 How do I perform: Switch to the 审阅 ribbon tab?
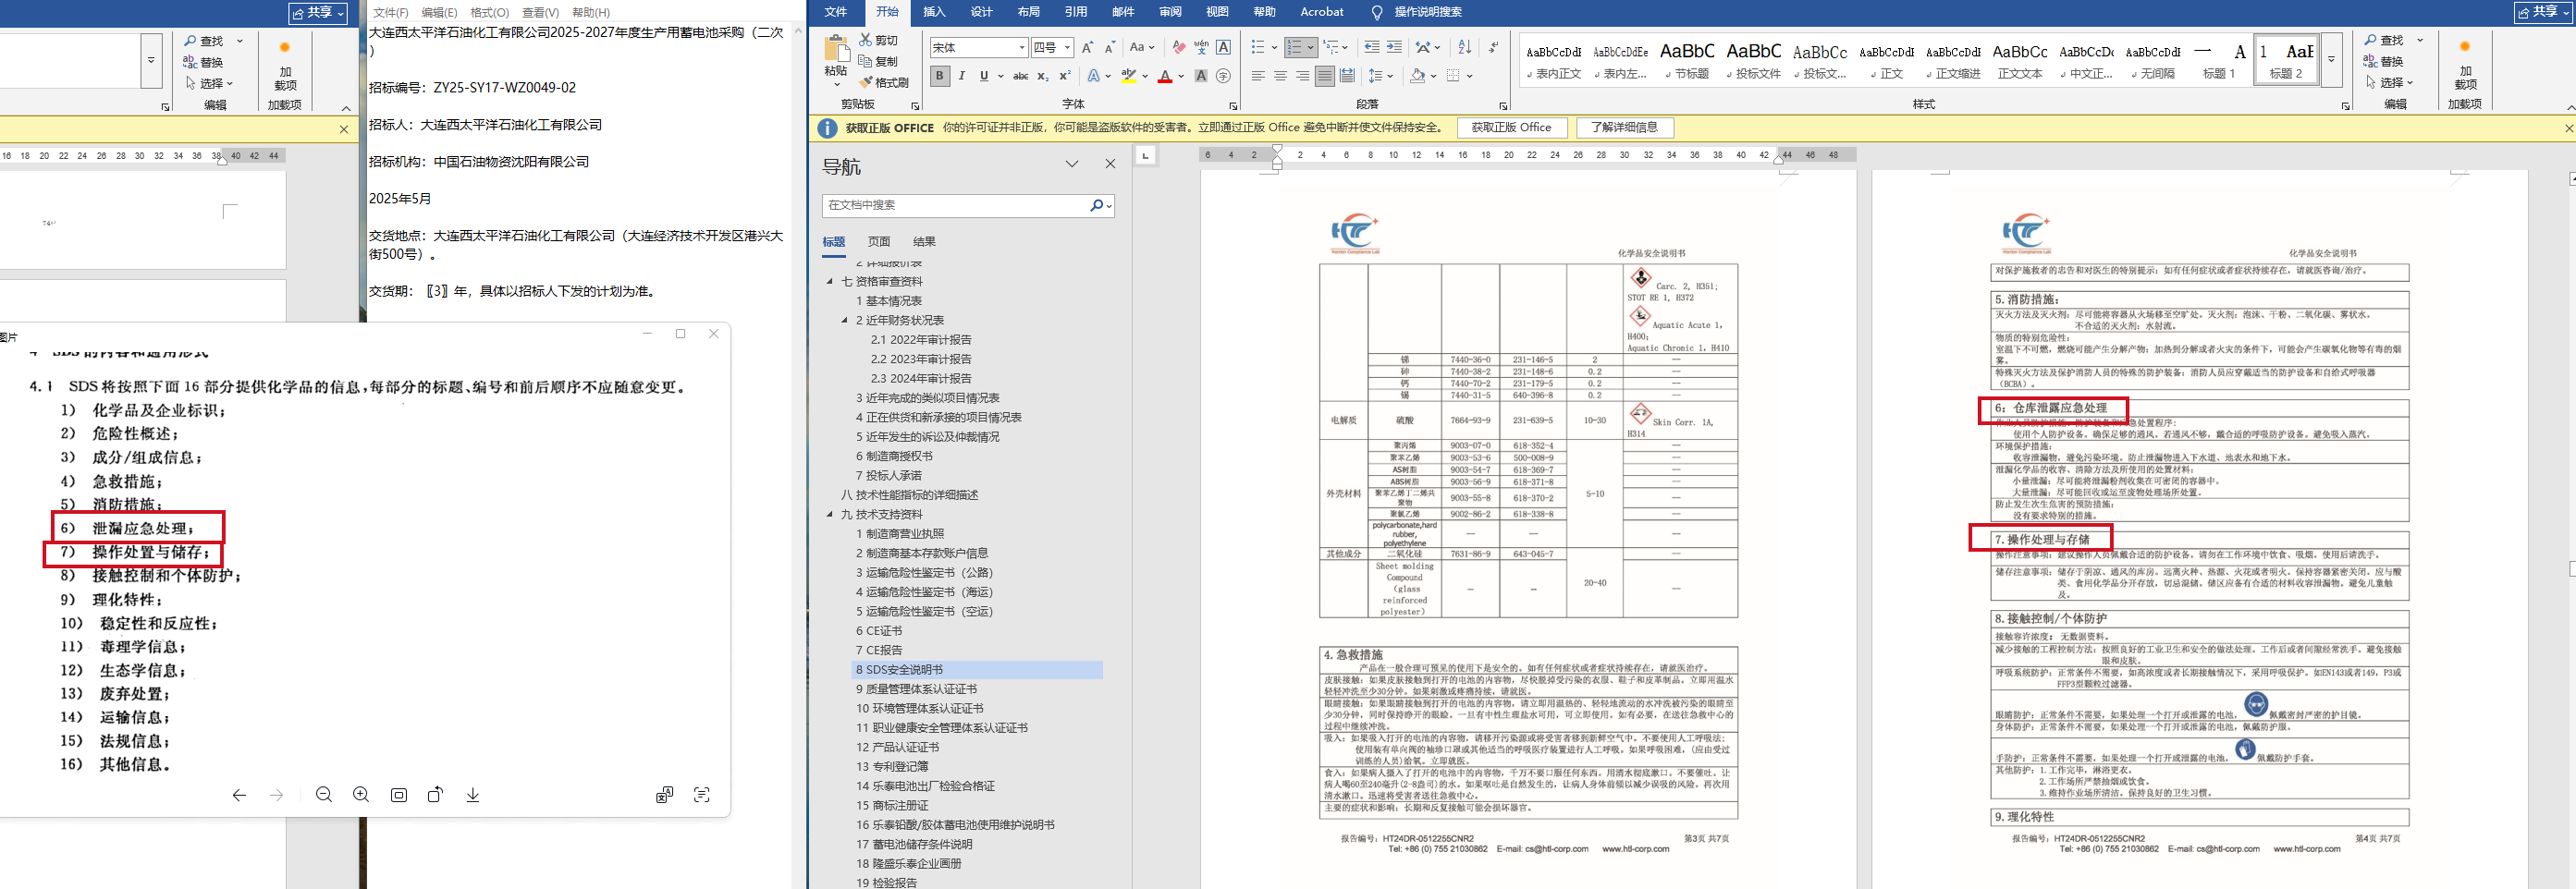click(x=1170, y=12)
